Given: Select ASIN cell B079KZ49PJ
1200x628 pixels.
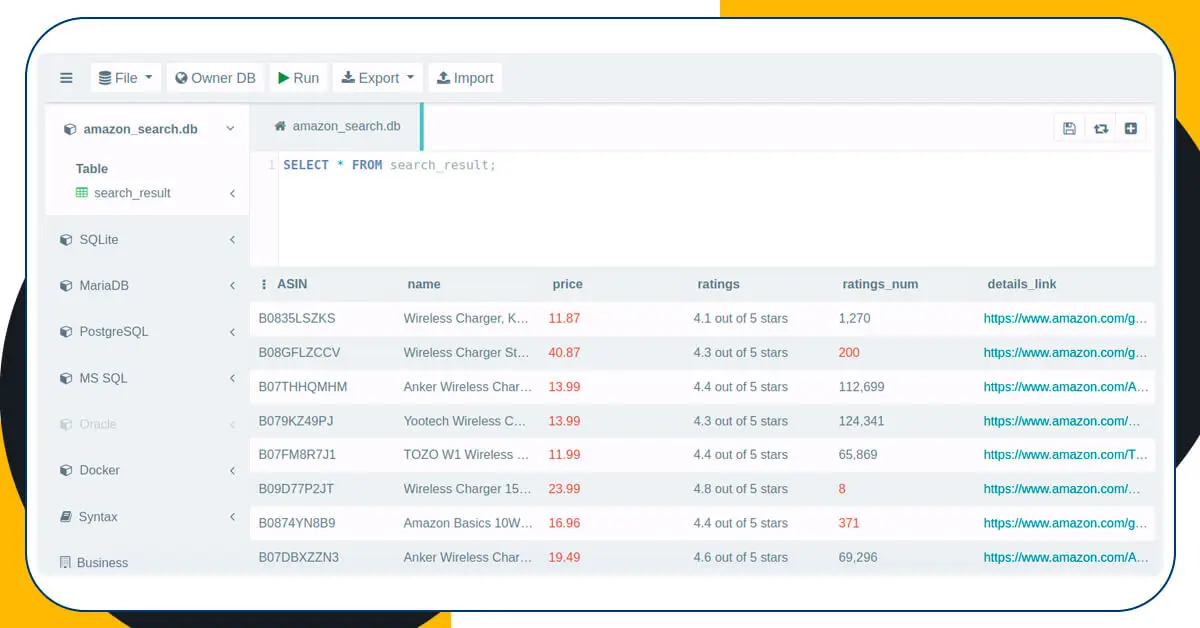Looking at the screenshot, I should tap(296, 421).
